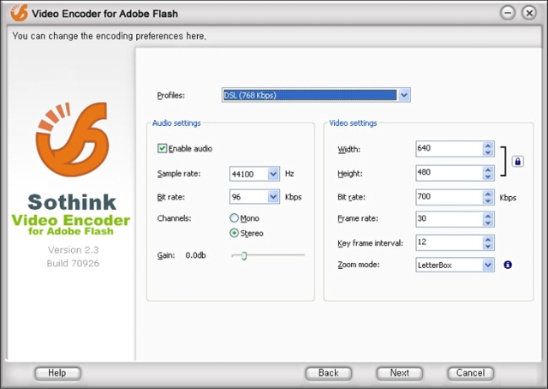The height and width of the screenshot is (389, 548).
Task: Open the audio Bit rate dropdown
Action: [273, 197]
